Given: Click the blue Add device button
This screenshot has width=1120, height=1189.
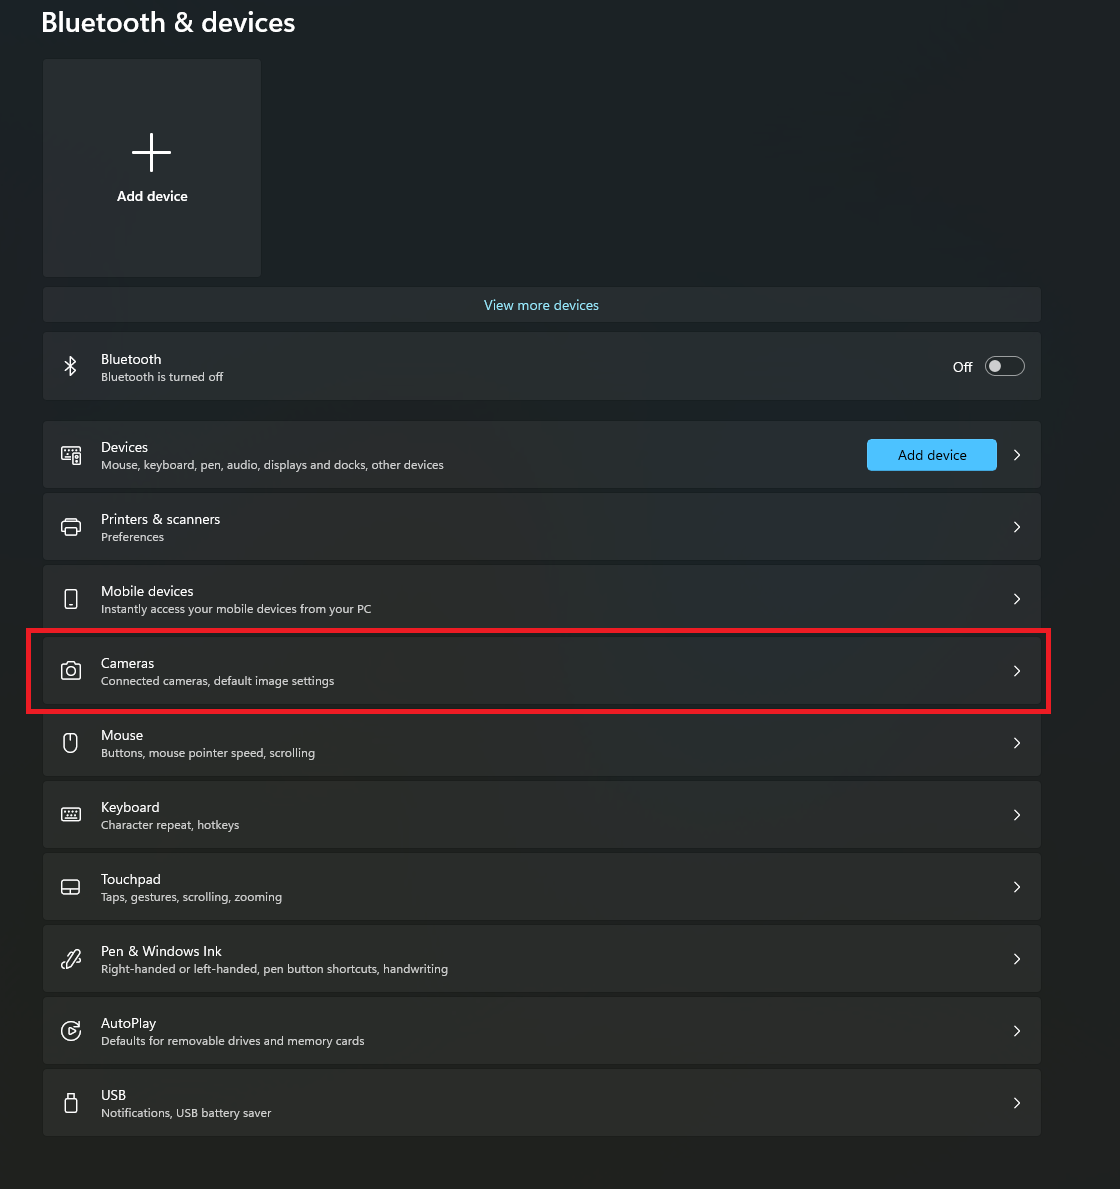Looking at the screenshot, I should pos(932,455).
